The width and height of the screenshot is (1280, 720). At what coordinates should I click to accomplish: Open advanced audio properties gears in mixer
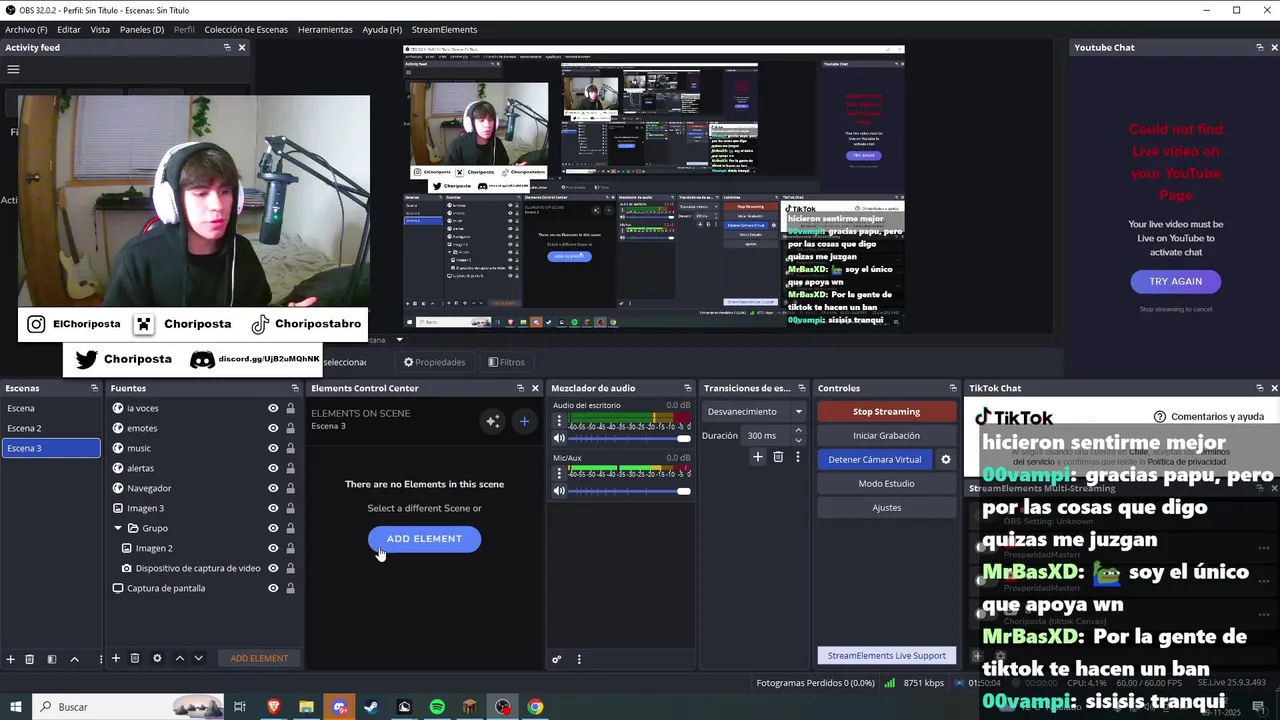point(557,659)
